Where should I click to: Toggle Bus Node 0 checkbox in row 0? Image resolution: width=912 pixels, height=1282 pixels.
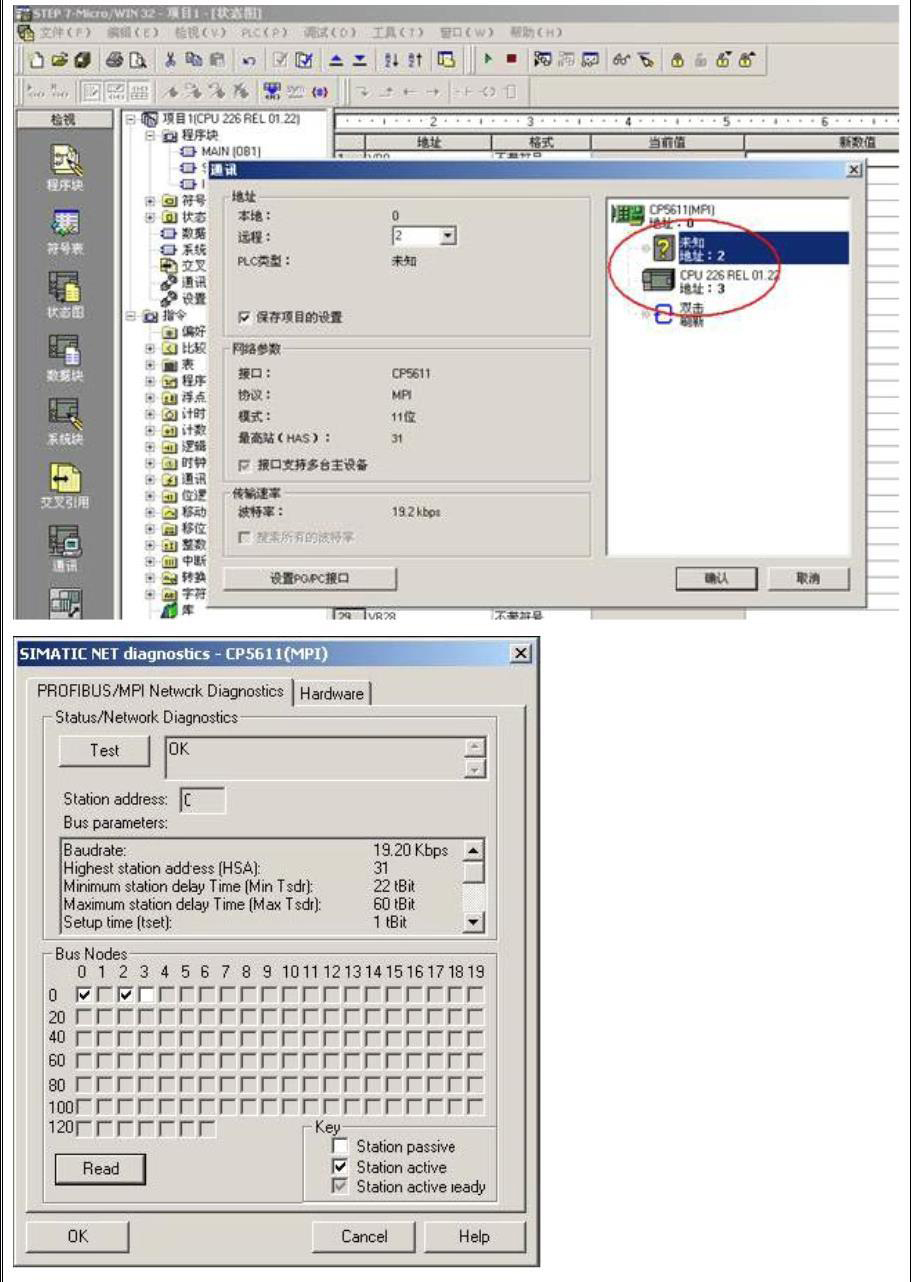[85, 995]
